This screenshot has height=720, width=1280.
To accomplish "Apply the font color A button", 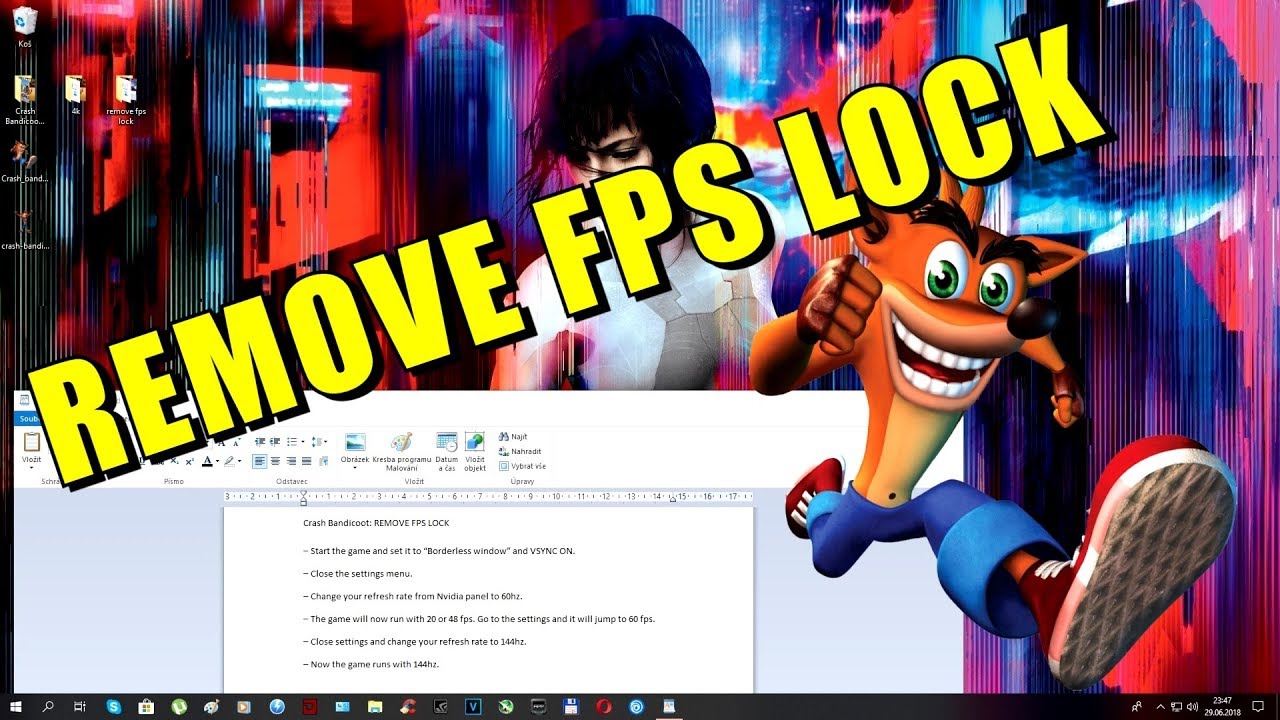I will click(207, 461).
